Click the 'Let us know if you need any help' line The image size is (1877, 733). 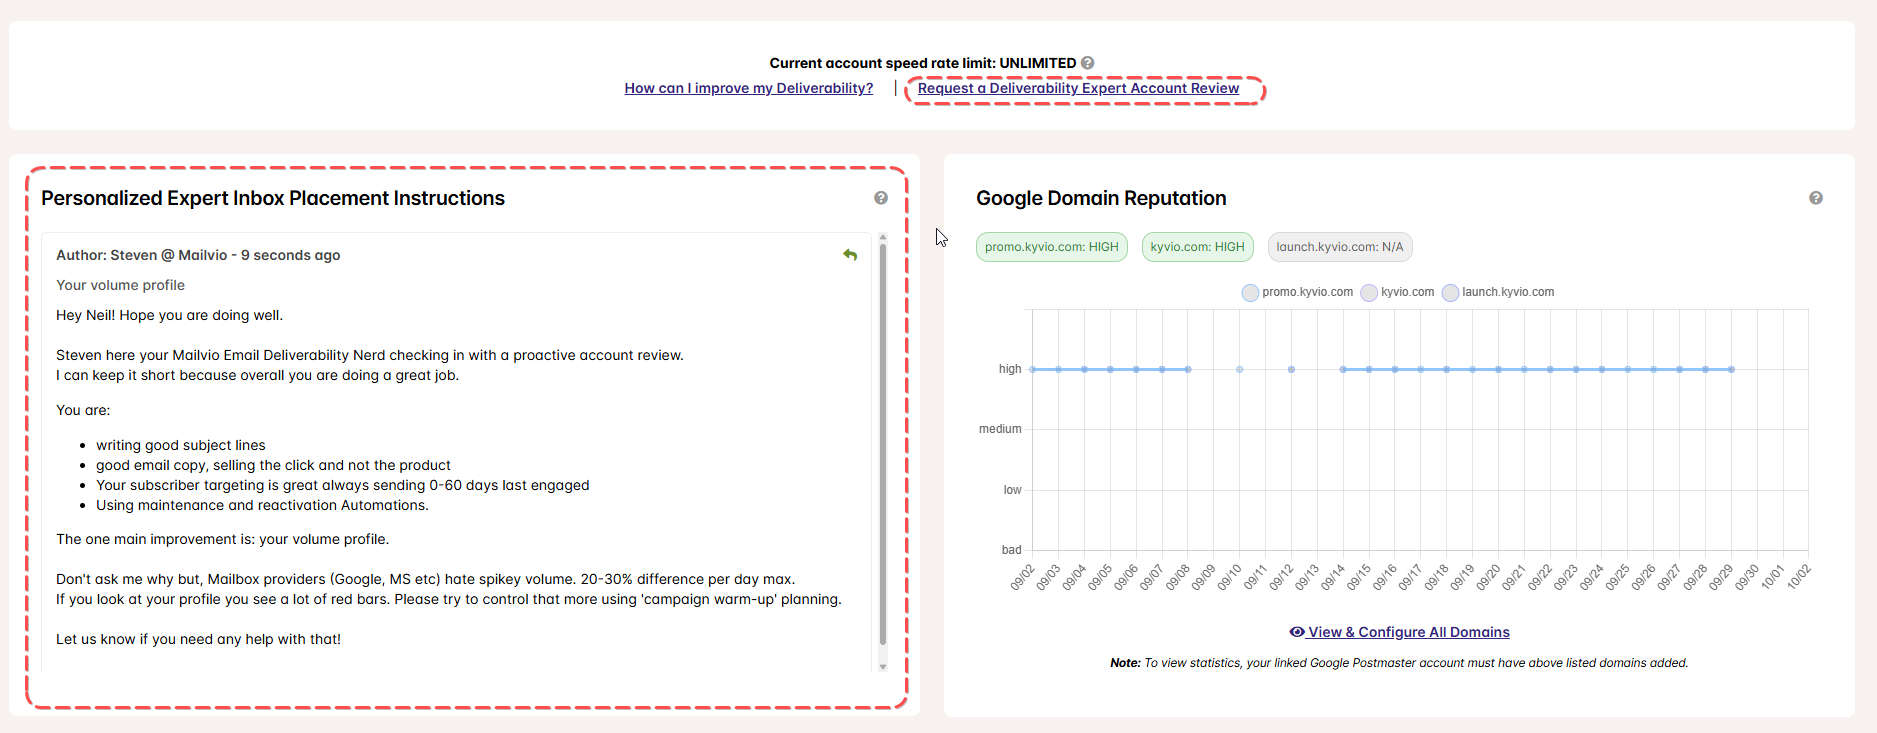198,639
